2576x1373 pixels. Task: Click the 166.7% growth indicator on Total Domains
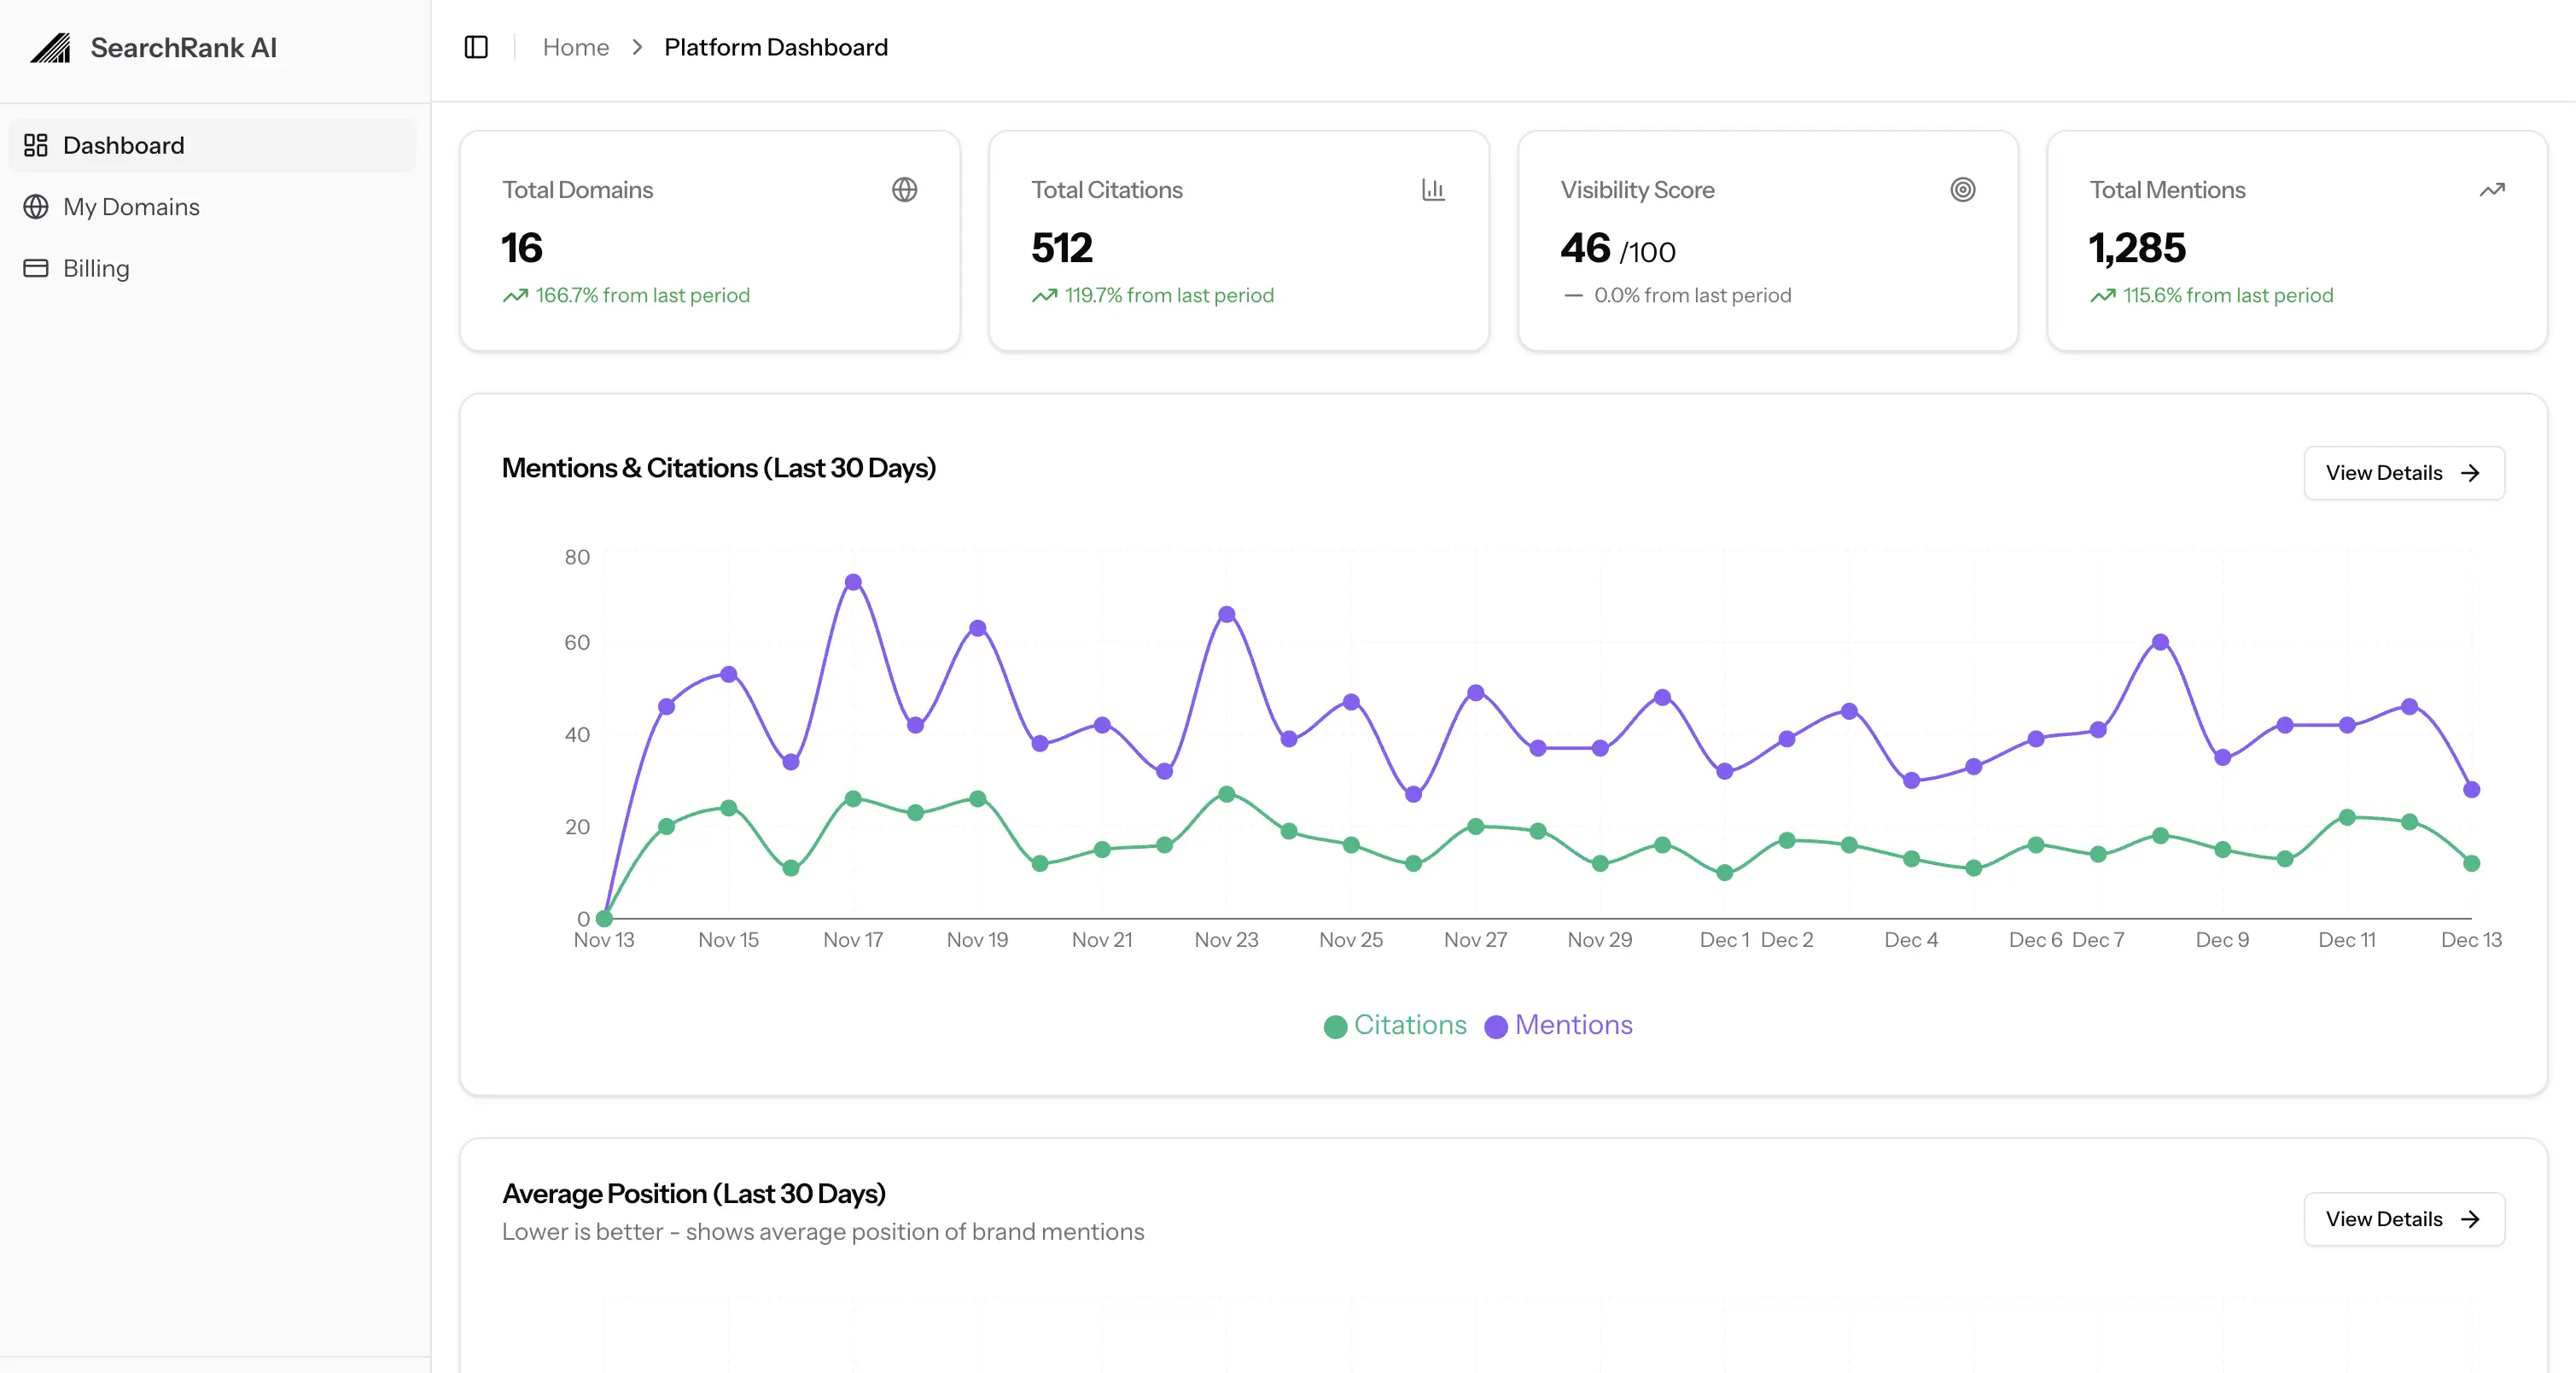pos(627,295)
